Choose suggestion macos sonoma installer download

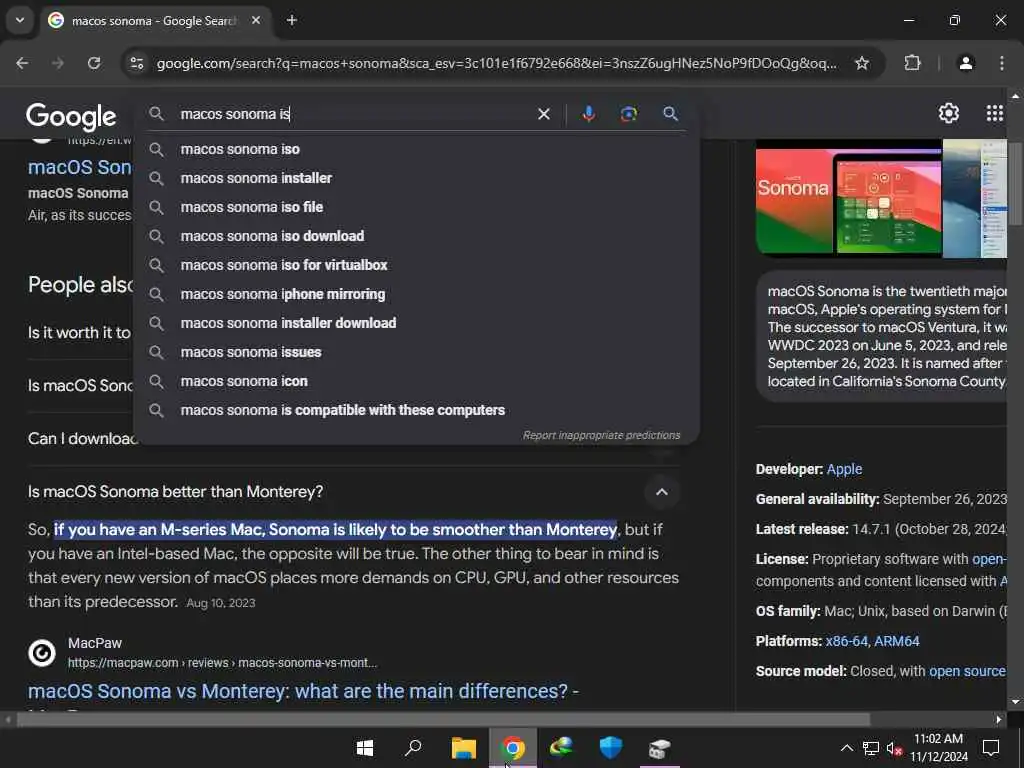(x=417, y=323)
